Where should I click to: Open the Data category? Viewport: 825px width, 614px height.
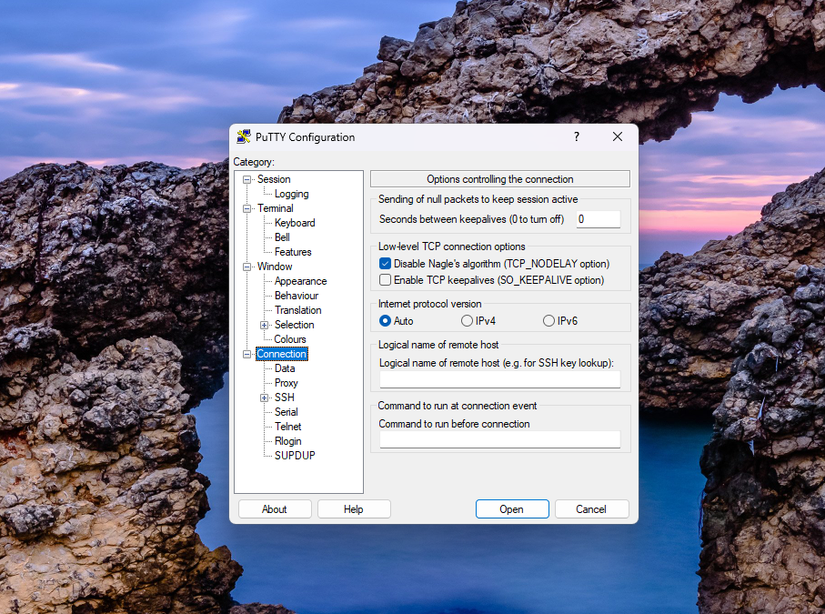coord(285,368)
